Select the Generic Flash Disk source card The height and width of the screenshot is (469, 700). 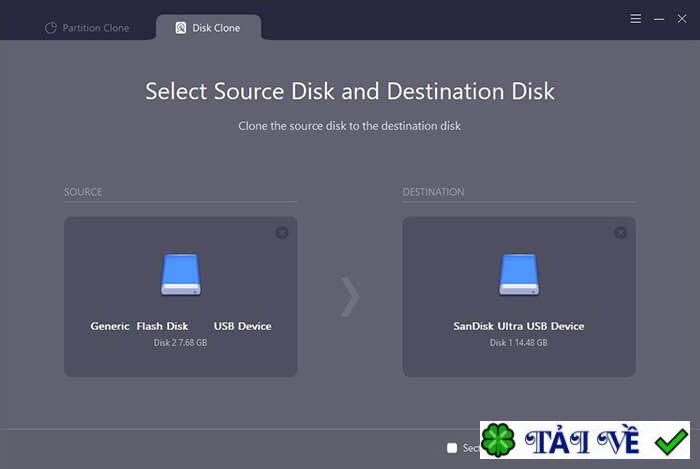180,297
